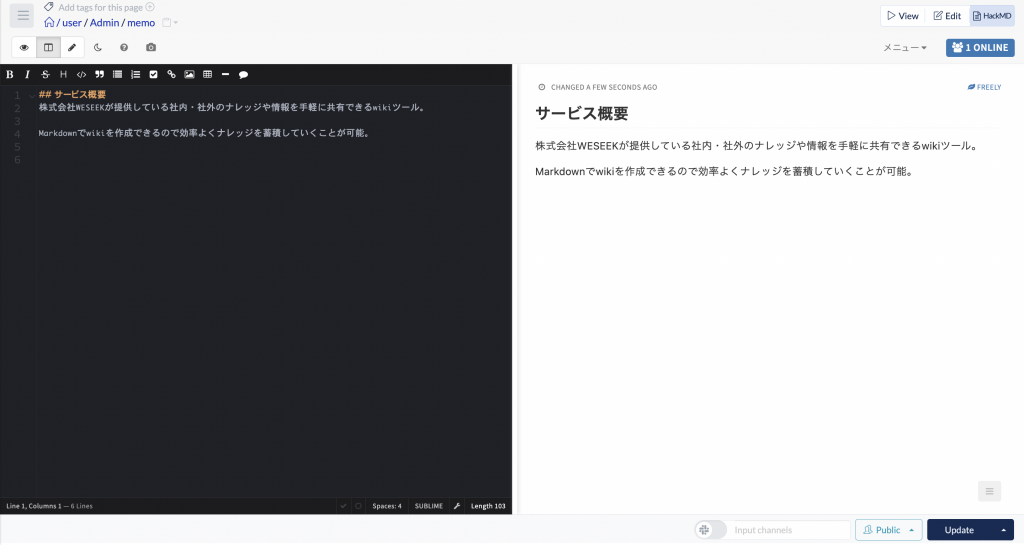Insert a heading with the H icon
The image size is (1024, 545).
pyautogui.click(x=63, y=74)
